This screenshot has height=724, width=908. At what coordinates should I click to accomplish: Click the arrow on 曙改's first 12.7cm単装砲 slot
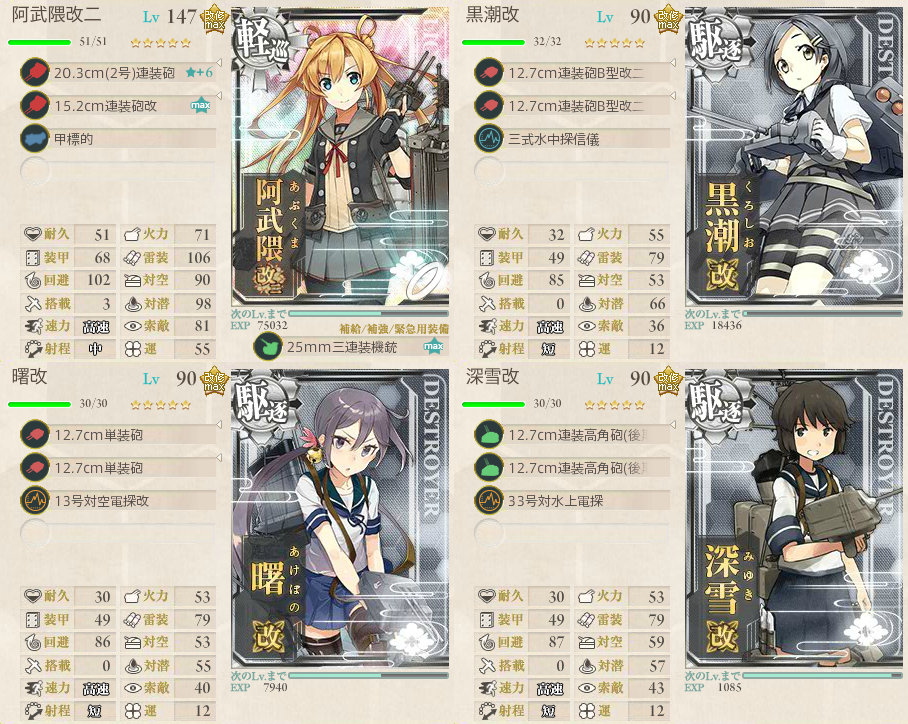[219, 425]
